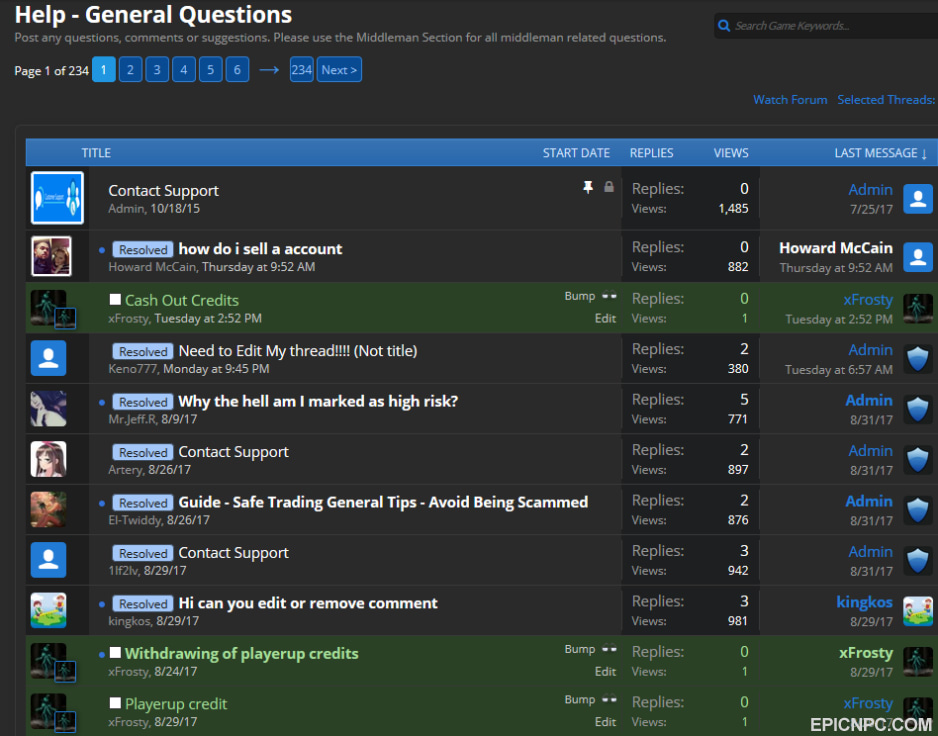
Task: Click Artery's anime avatar
Action: click(x=48, y=459)
